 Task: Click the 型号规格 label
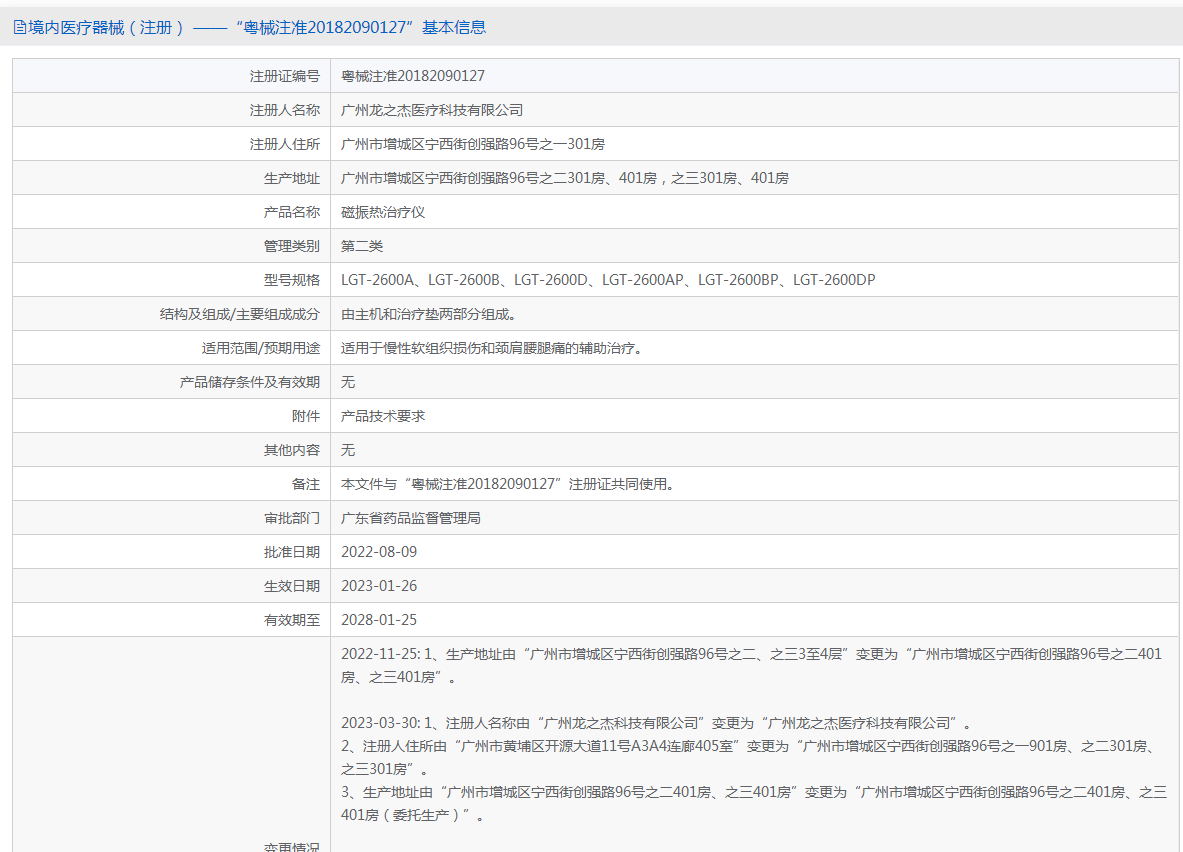[291, 280]
